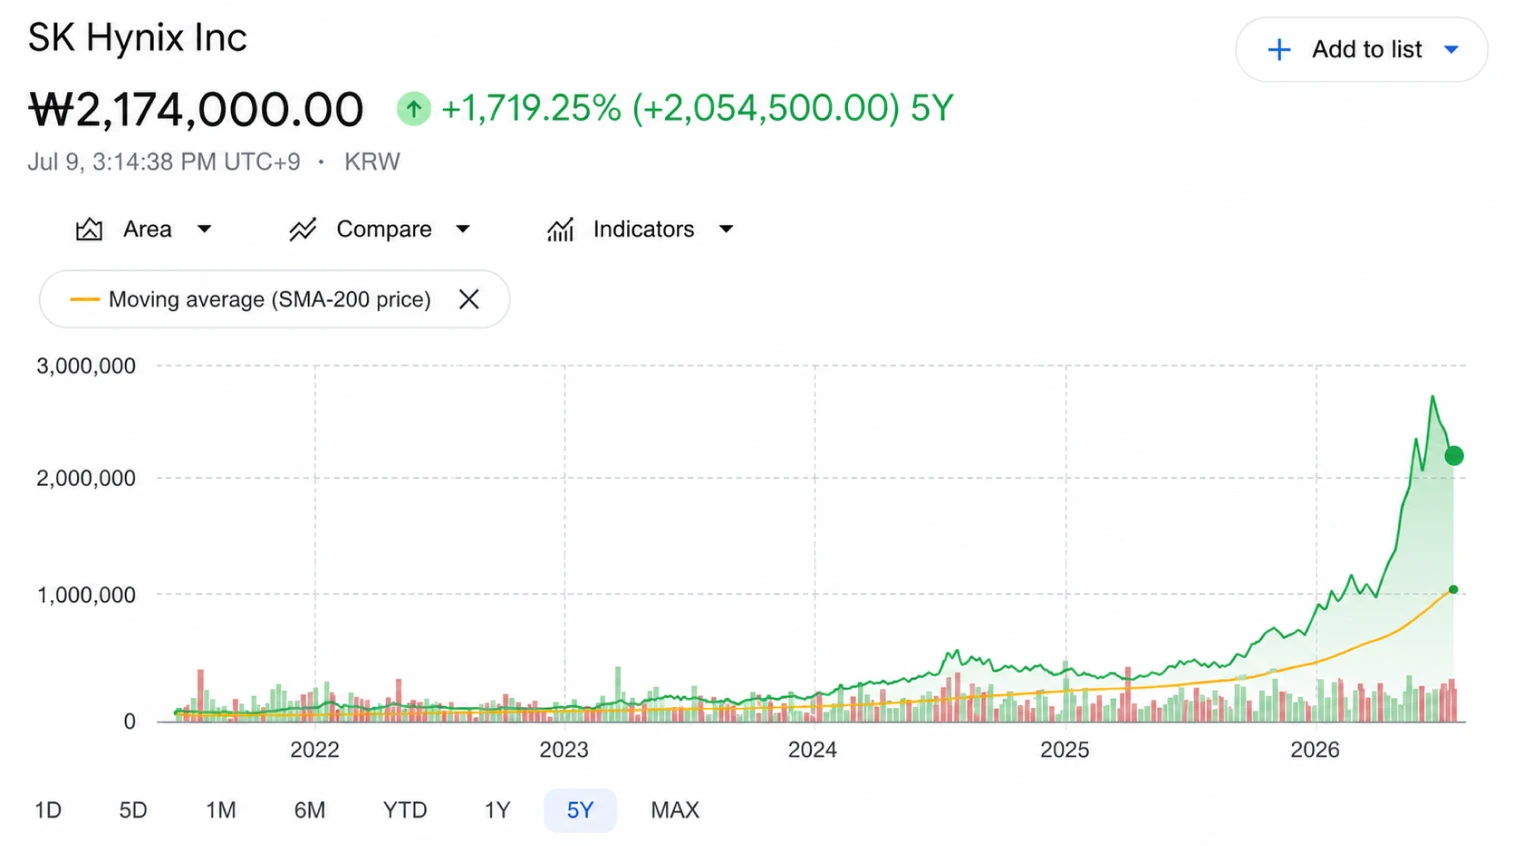The height and width of the screenshot is (846, 1514).
Task: Click the 0 y-axis label
Action: pyautogui.click(x=129, y=721)
